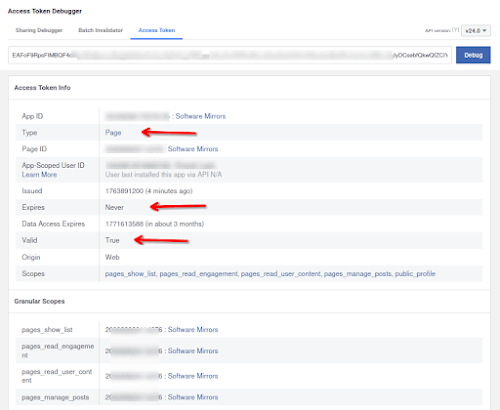
Task: Click the granular 'pages_manage_posts' row label
Action: click(x=55, y=397)
